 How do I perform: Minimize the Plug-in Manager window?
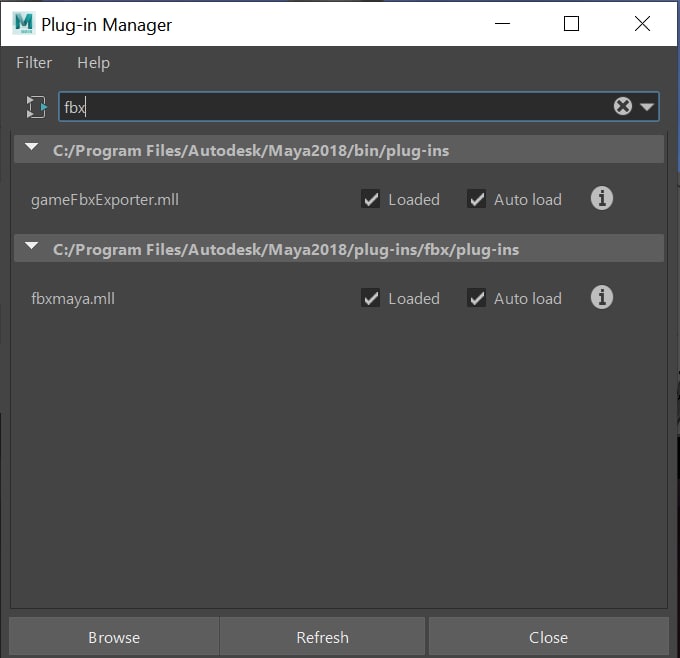click(502, 23)
